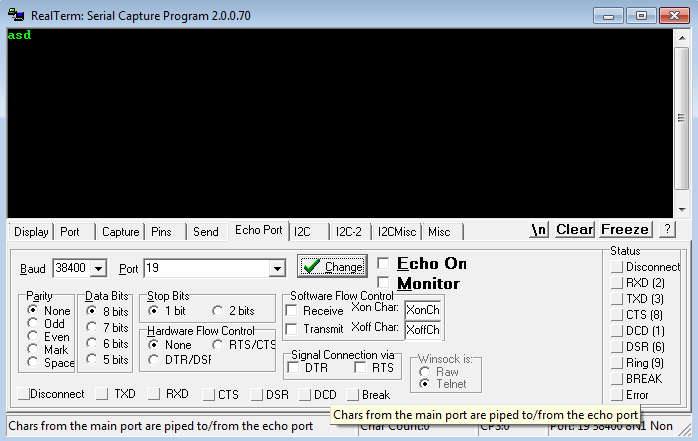The height and width of the screenshot is (441, 698).
Task: Click the RealTerm application icon in title bar
Action: click(x=16, y=15)
